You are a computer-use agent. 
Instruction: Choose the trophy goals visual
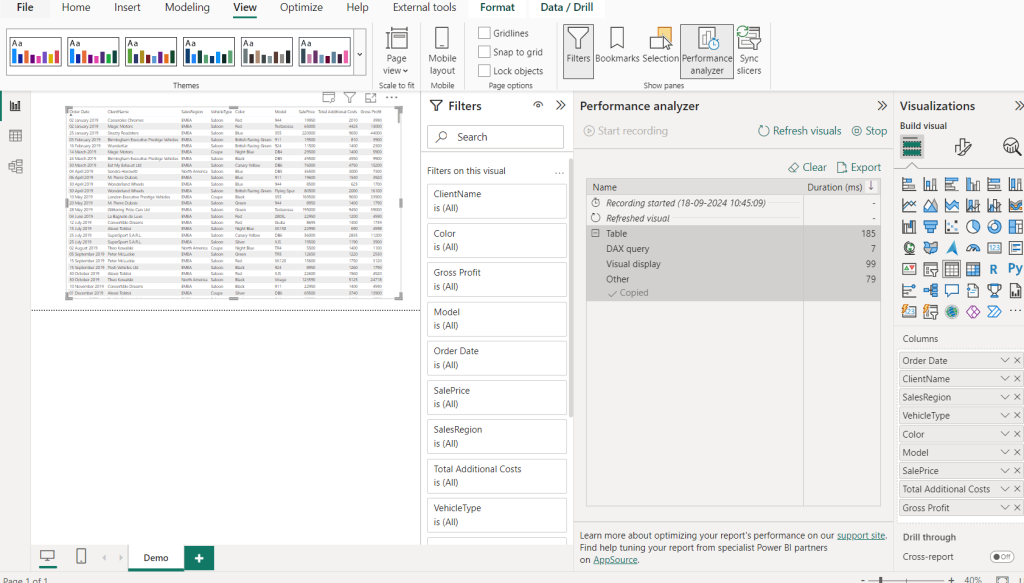(x=994, y=291)
